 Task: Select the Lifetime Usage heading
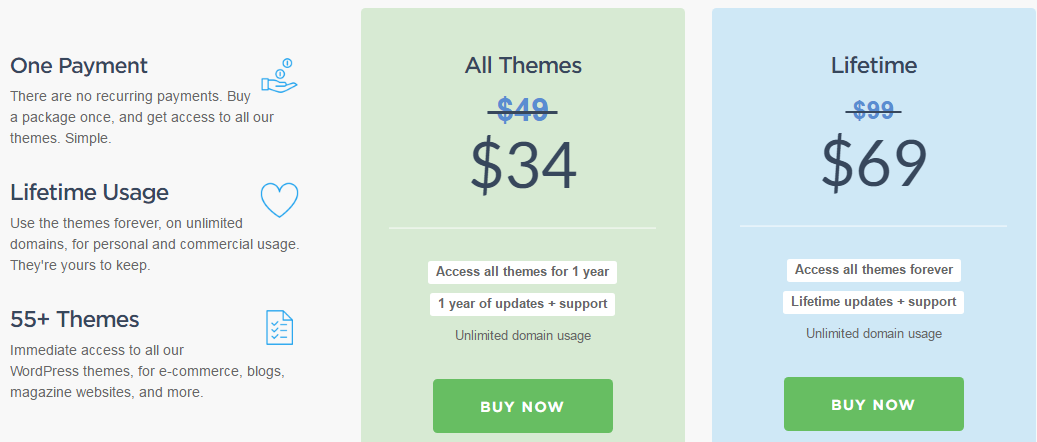coord(89,193)
